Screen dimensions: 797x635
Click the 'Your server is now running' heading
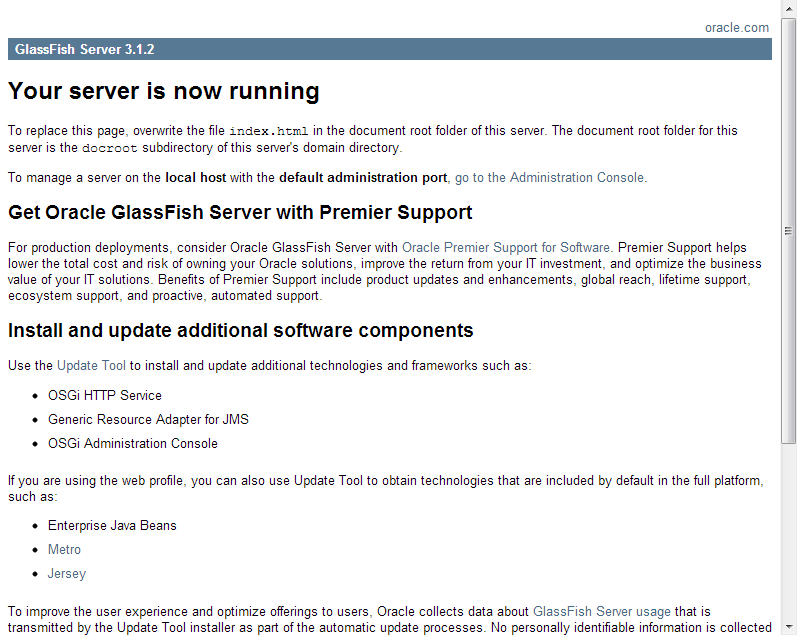[x=164, y=92]
